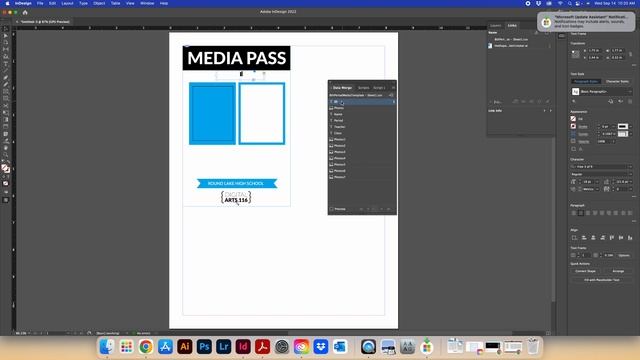Open Lightroom from the Dock
The width and height of the screenshot is (640, 360).
[x=224, y=347]
